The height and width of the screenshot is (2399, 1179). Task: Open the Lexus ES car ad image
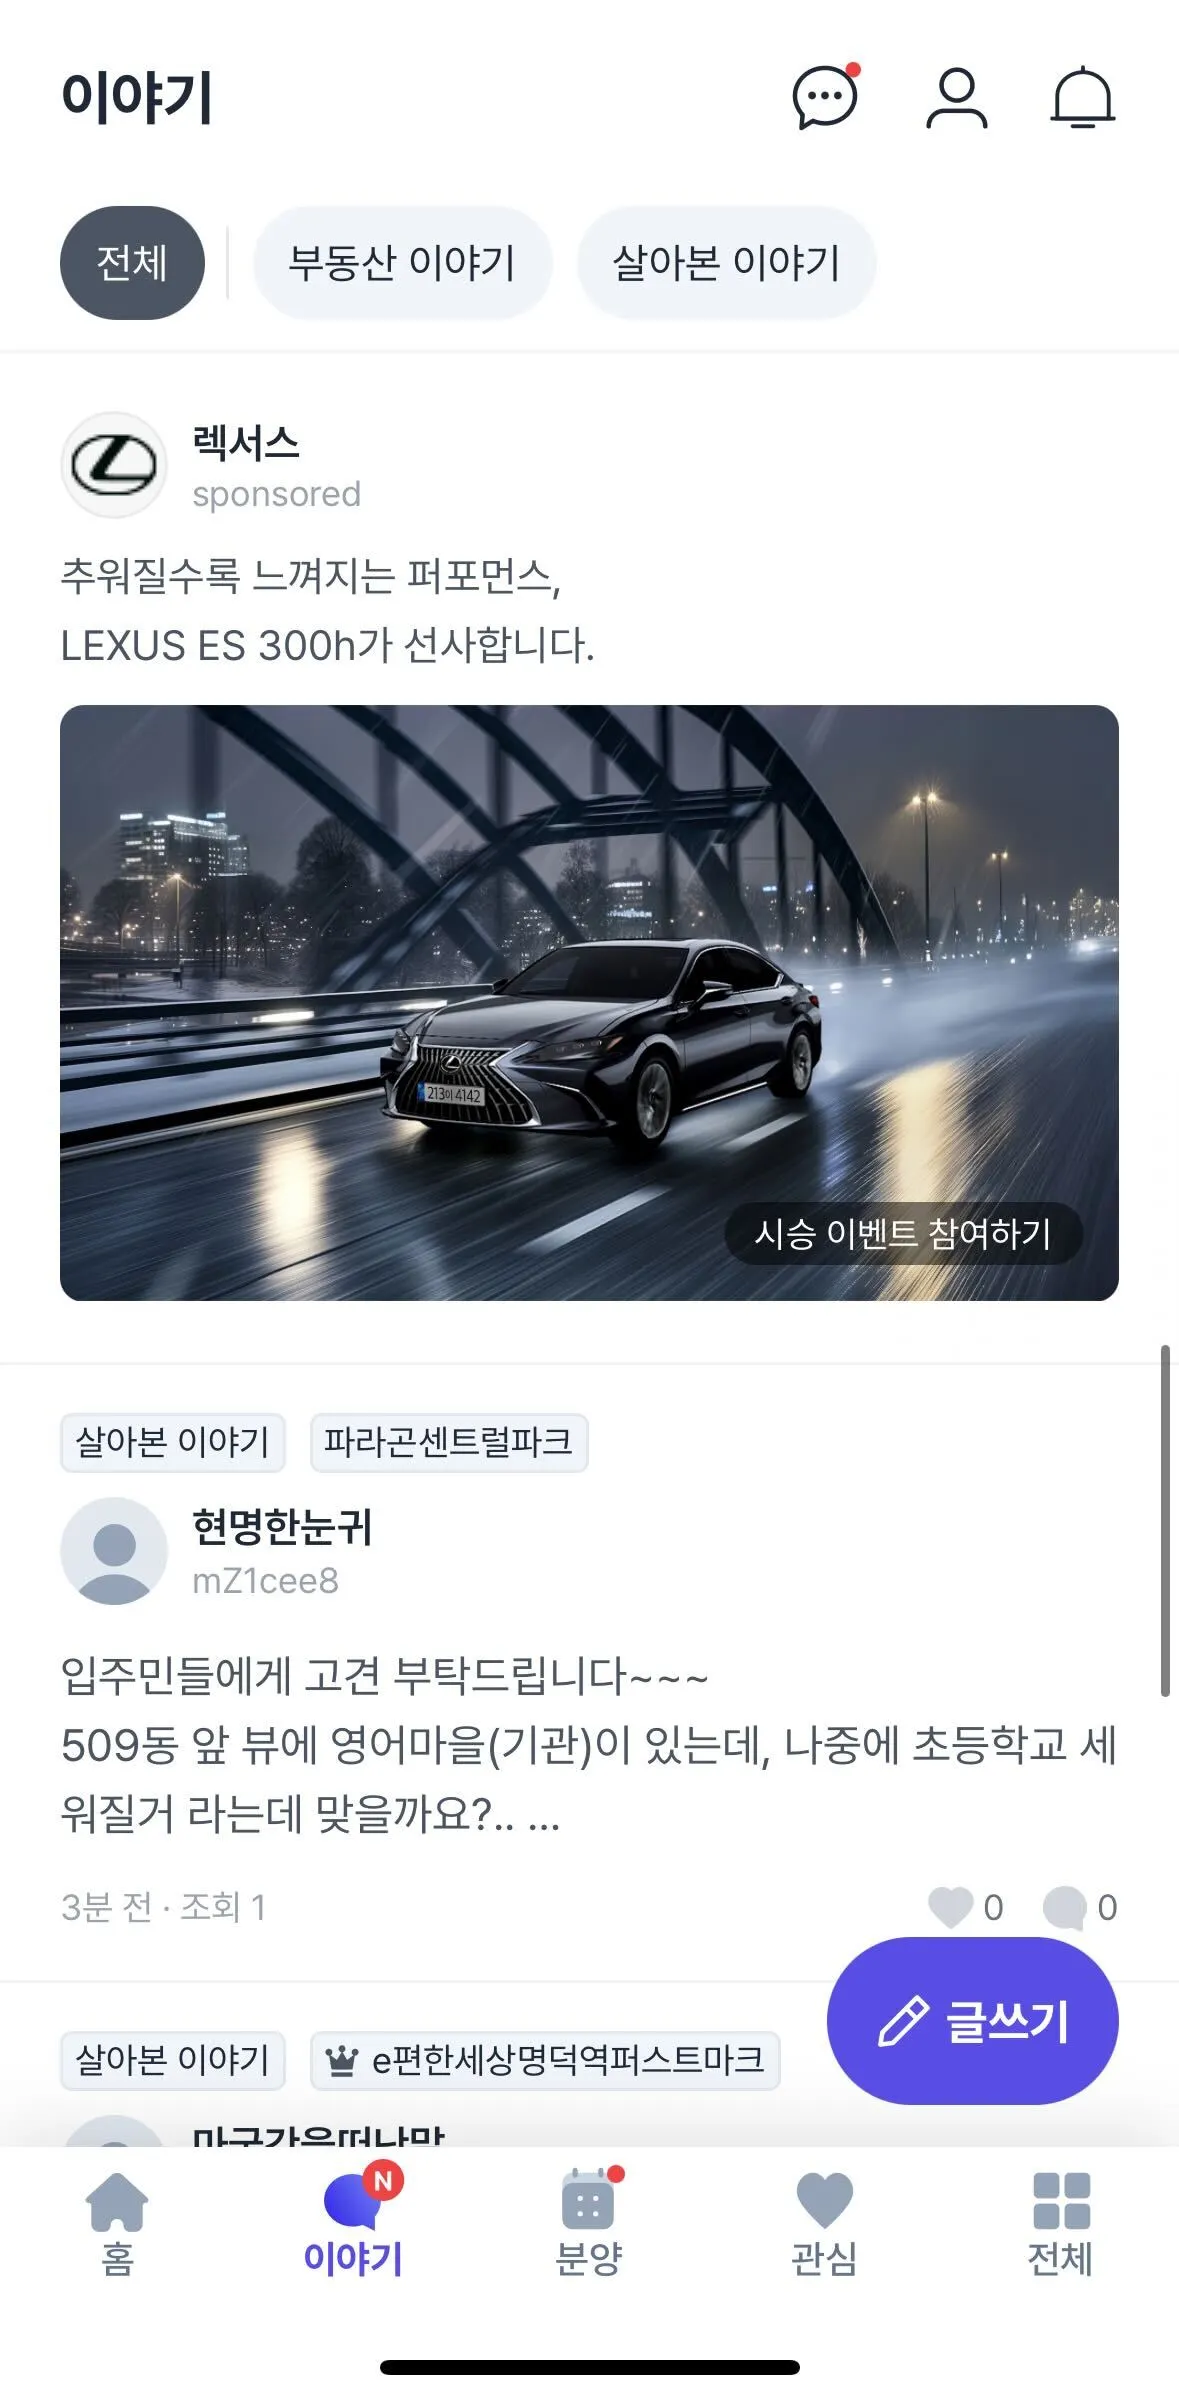click(589, 1002)
